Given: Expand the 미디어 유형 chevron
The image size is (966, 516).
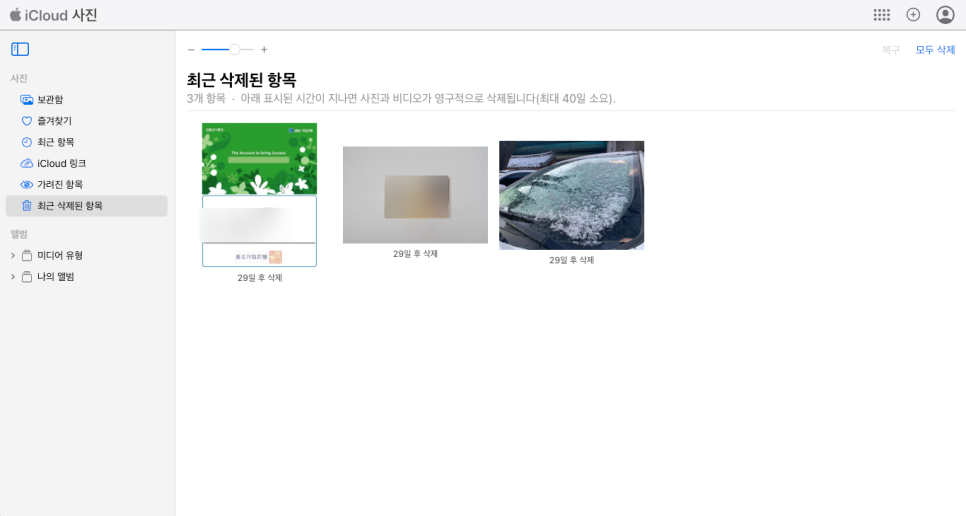Looking at the screenshot, I should pos(12,256).
